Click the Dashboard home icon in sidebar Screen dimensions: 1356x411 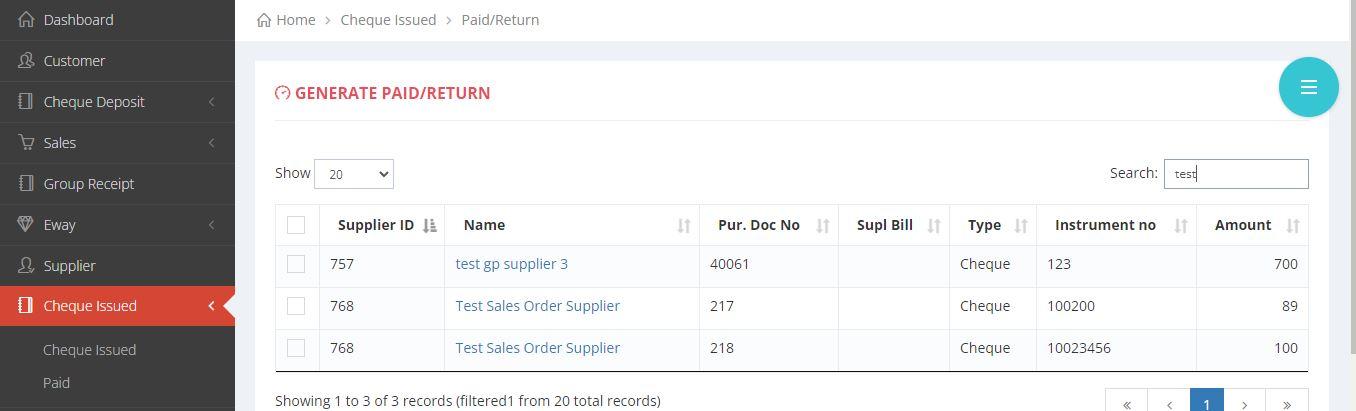coord(26,20)
